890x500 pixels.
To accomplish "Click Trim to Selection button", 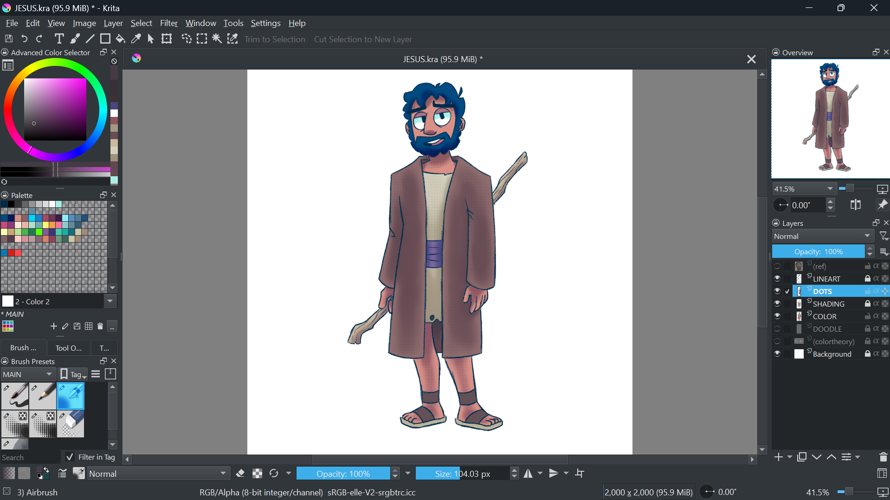I will (274, 40).
